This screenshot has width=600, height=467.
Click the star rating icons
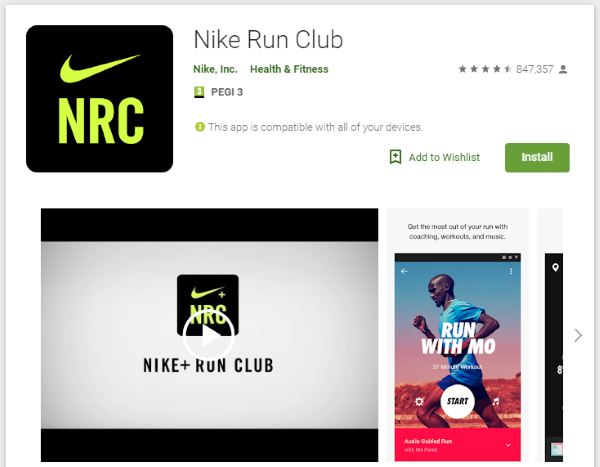click(485, 69)
